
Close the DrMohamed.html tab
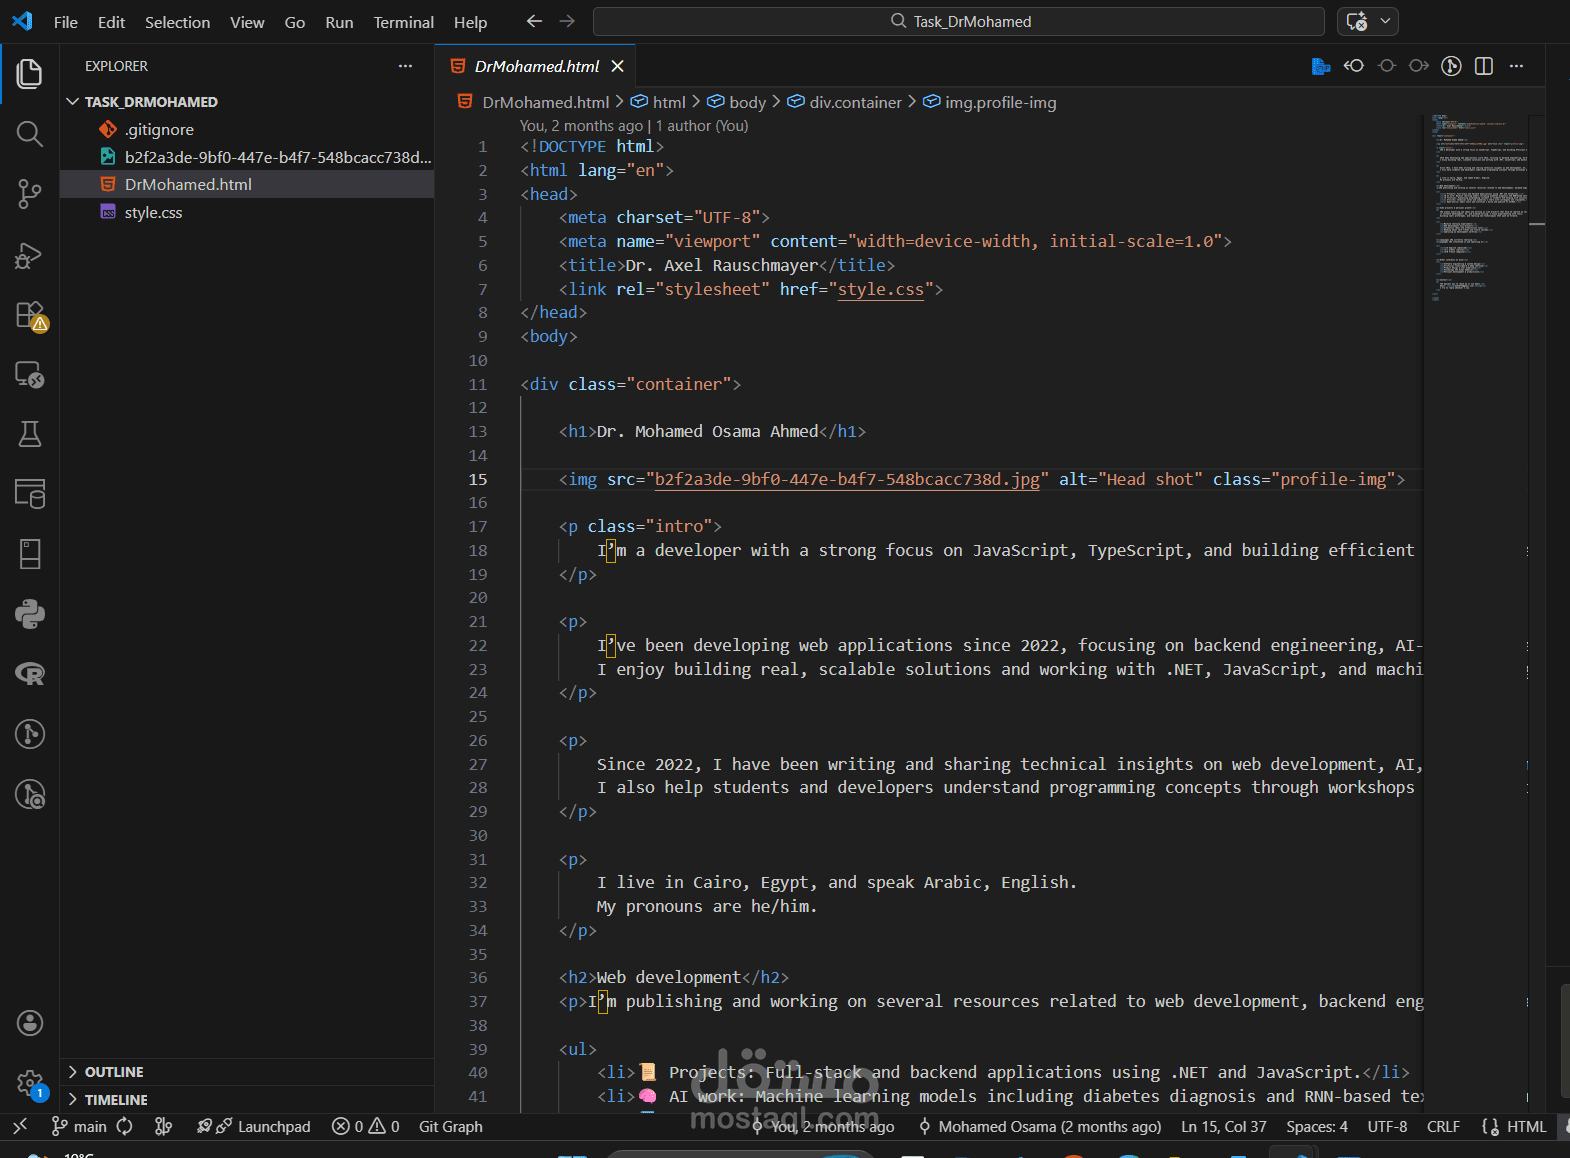[618, 66]
